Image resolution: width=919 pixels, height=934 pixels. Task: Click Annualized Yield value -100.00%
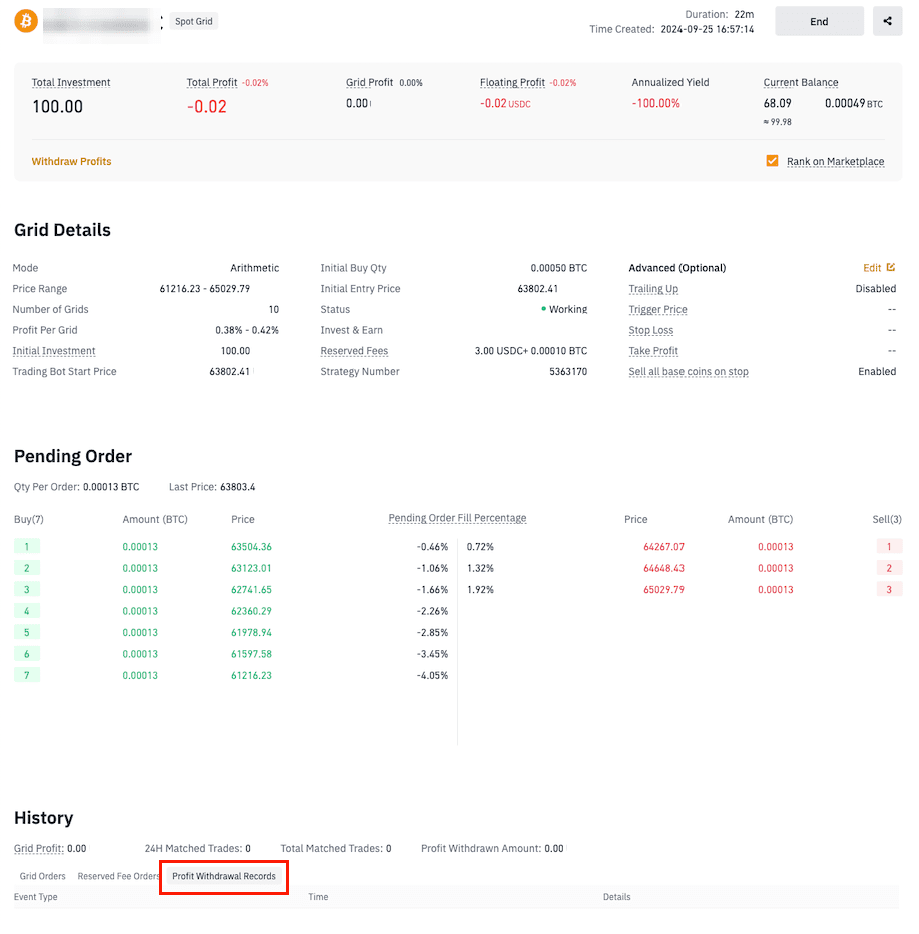(x=655, y=103)
